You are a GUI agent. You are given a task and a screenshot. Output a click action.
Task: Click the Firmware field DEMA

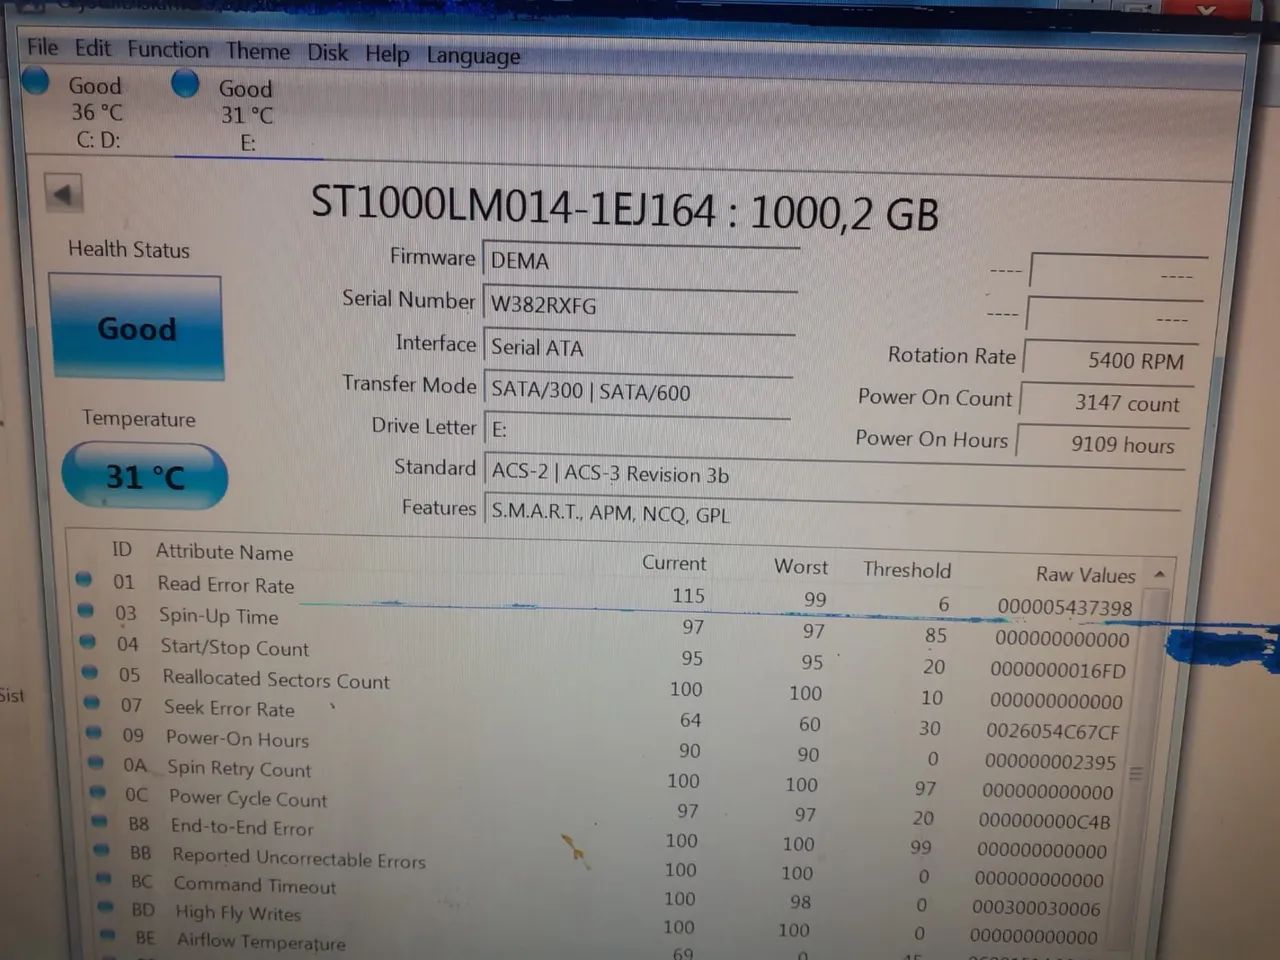pyautogui.click(x=640, y=262)
